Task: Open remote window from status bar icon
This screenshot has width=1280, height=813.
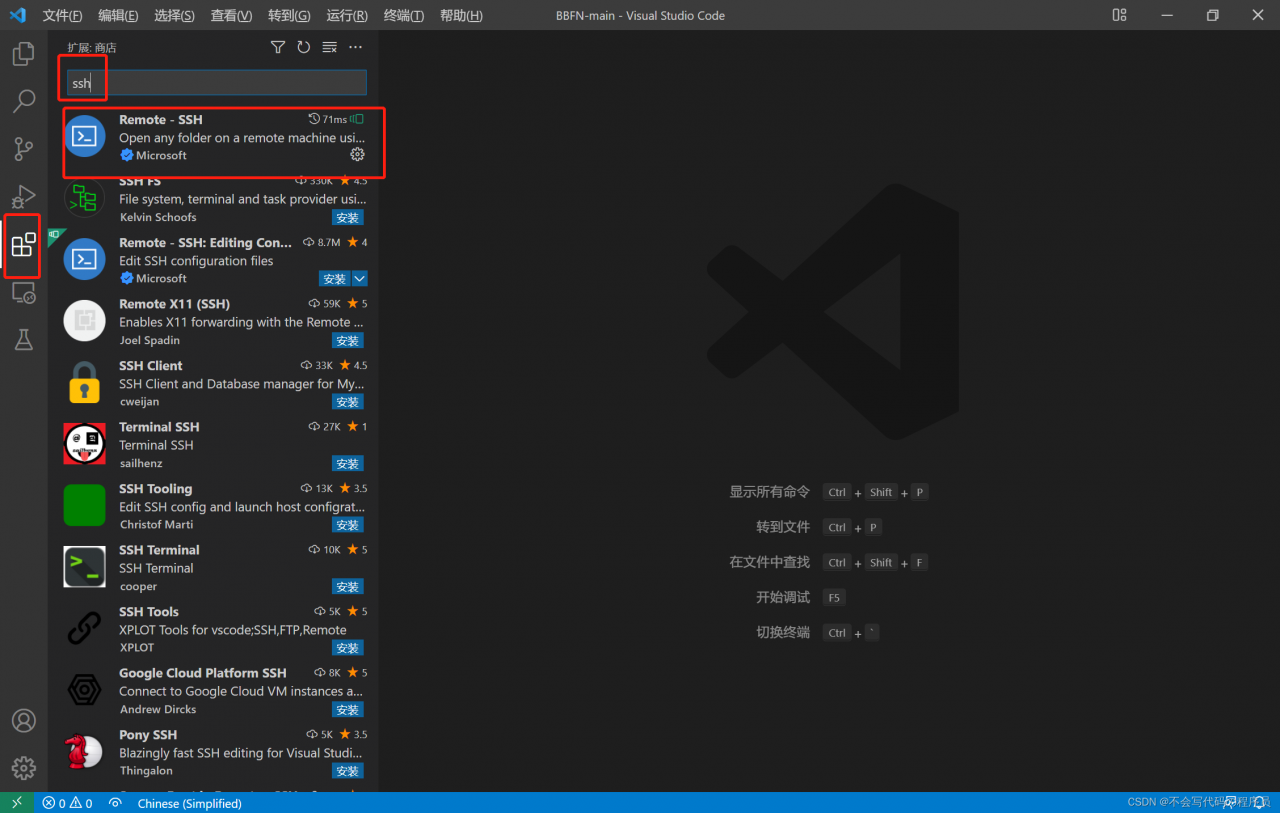Action: coord(16,803)
